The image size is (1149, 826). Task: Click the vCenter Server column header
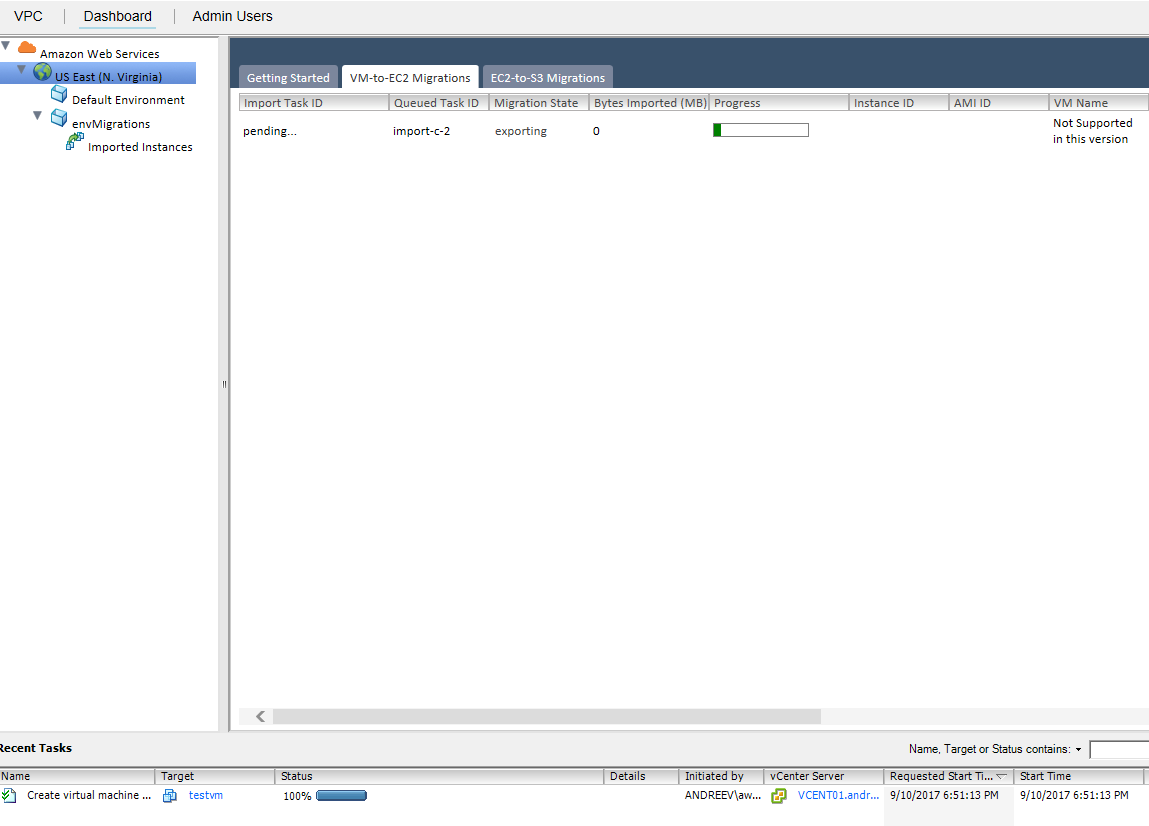tap(824, 776)
